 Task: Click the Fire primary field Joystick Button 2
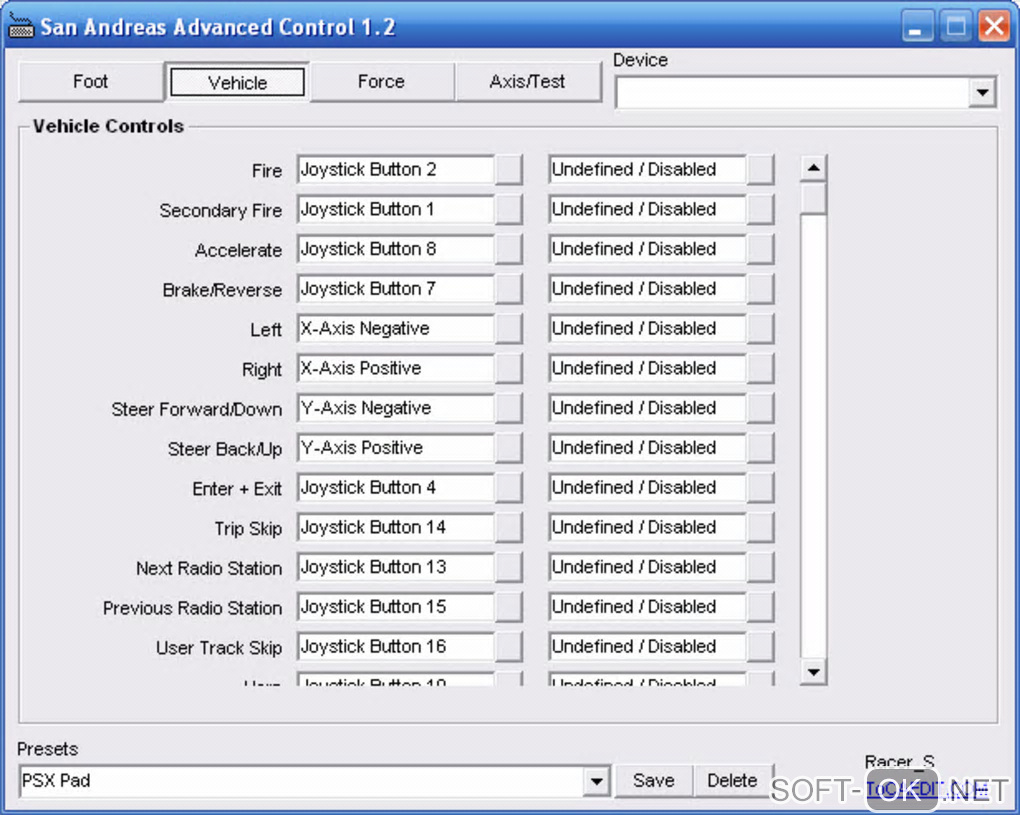click(x=396, y=170)
